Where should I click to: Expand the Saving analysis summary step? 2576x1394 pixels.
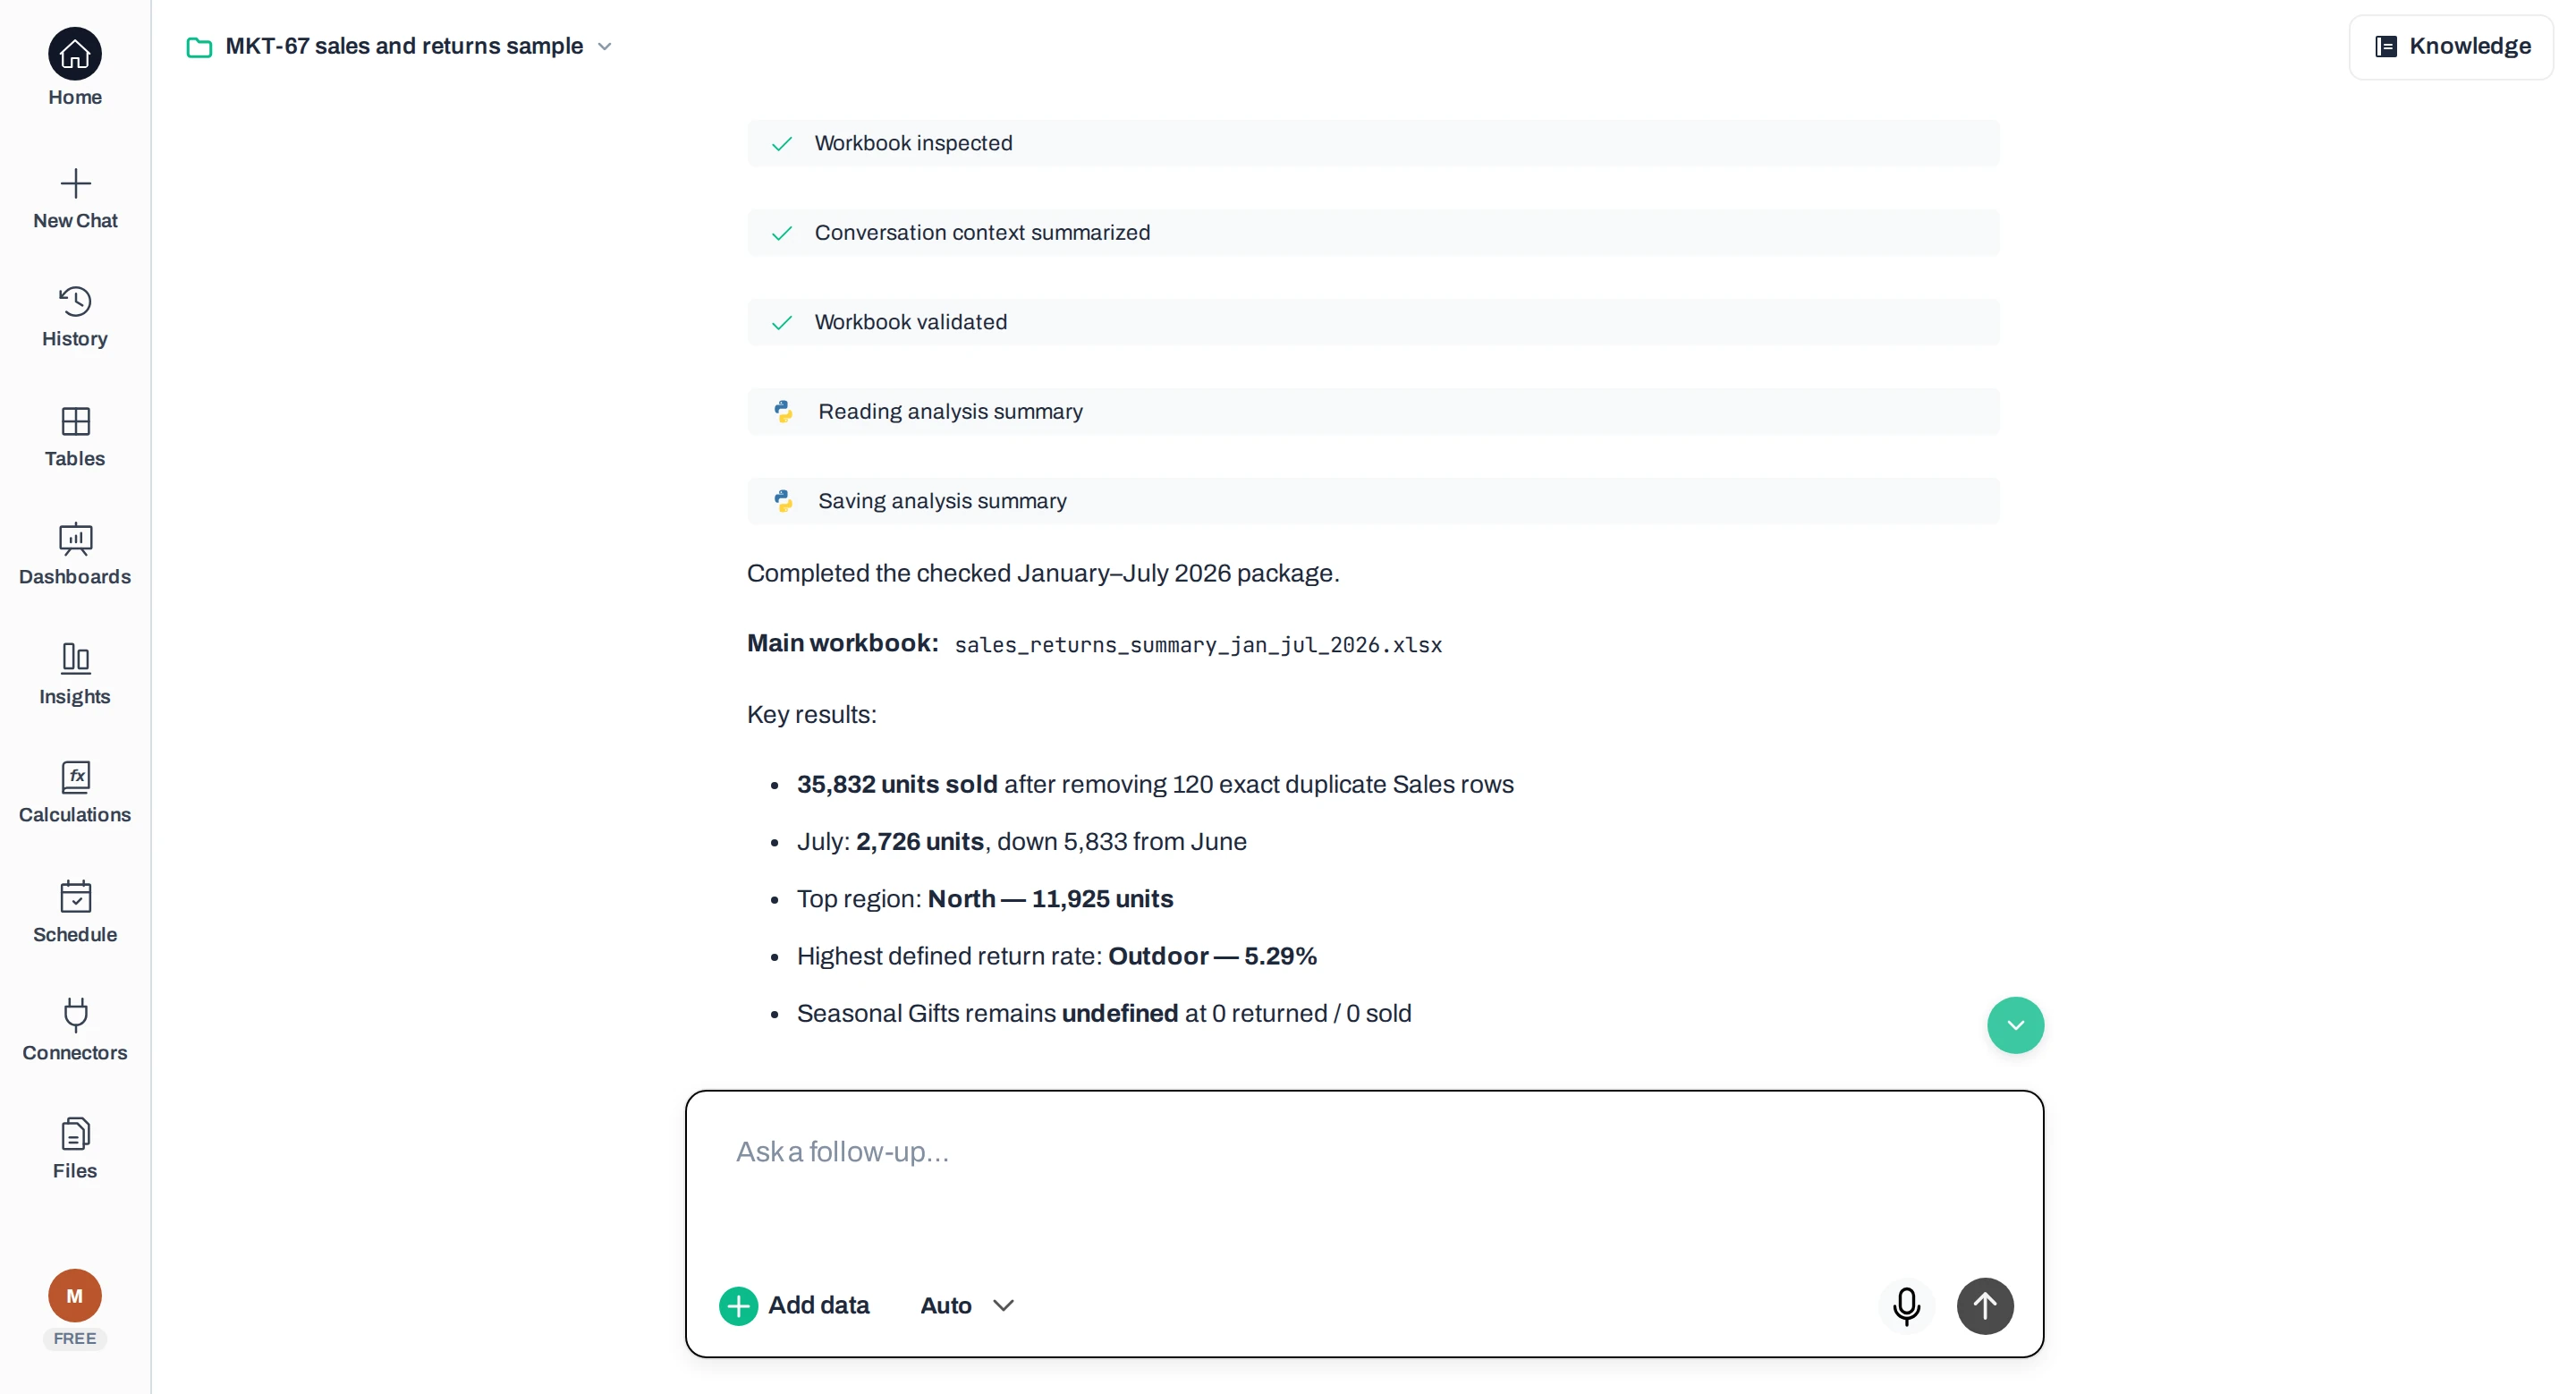point(1373,501)
